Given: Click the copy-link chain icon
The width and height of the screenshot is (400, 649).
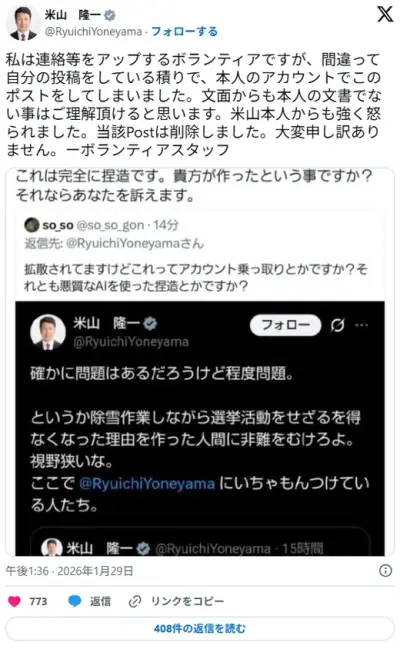Looking at the screenshot, I should (x=135, y=601).
